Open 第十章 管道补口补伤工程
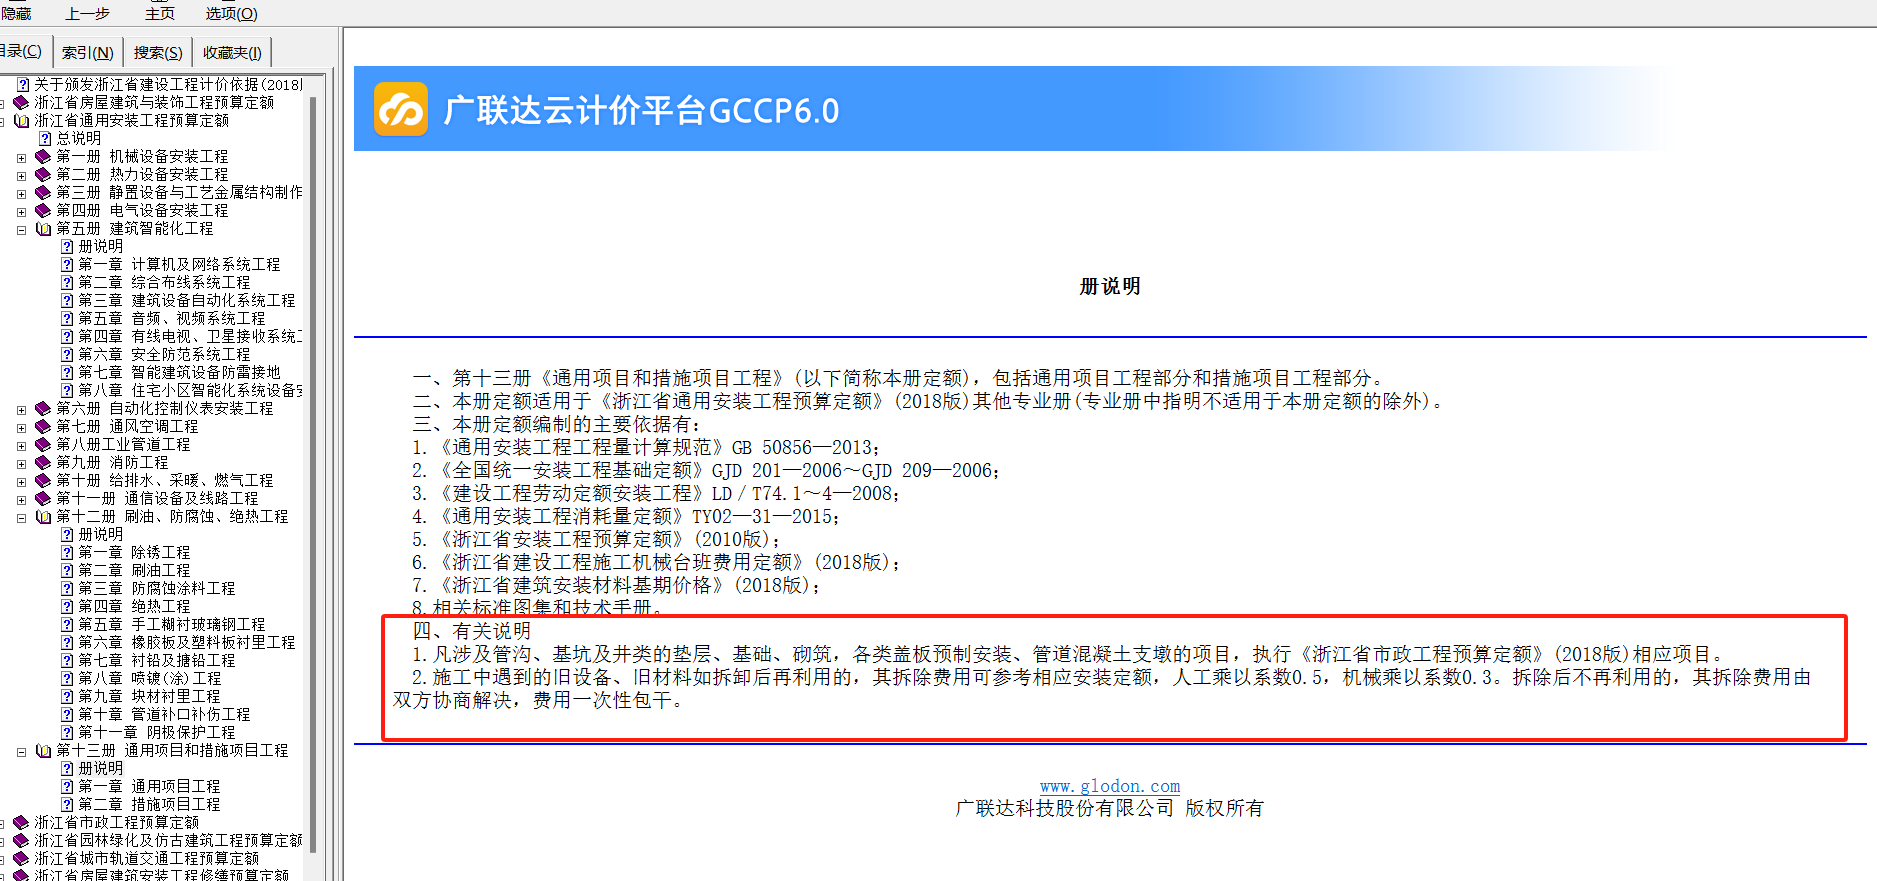This screenshot has height=881, width=1877. pos(164,714)
